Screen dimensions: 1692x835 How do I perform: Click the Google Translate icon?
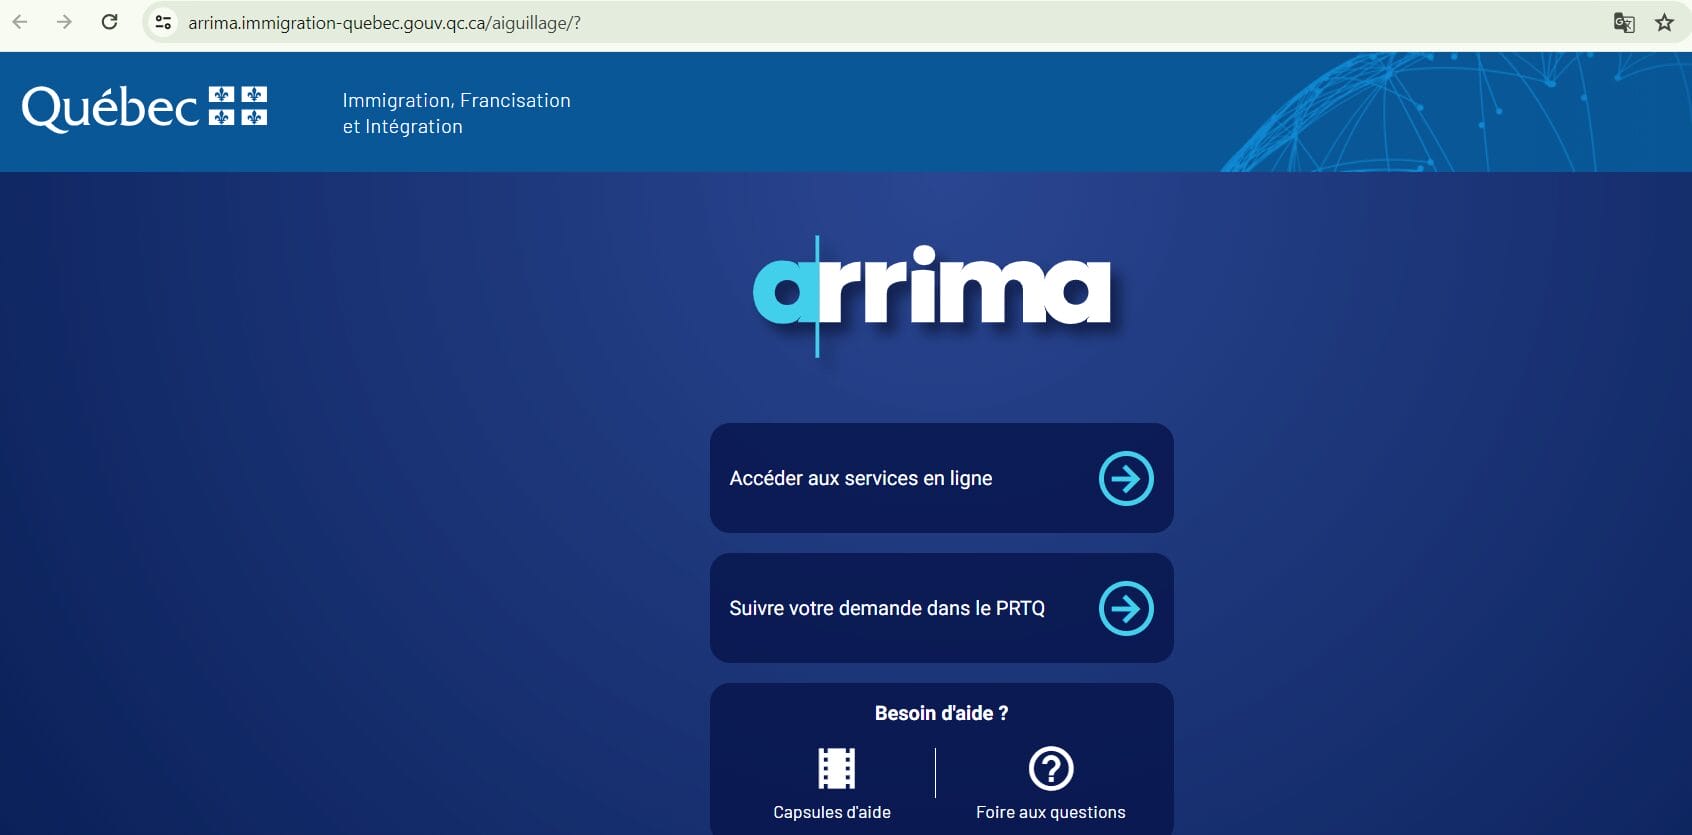click(x=1624, y=22)
